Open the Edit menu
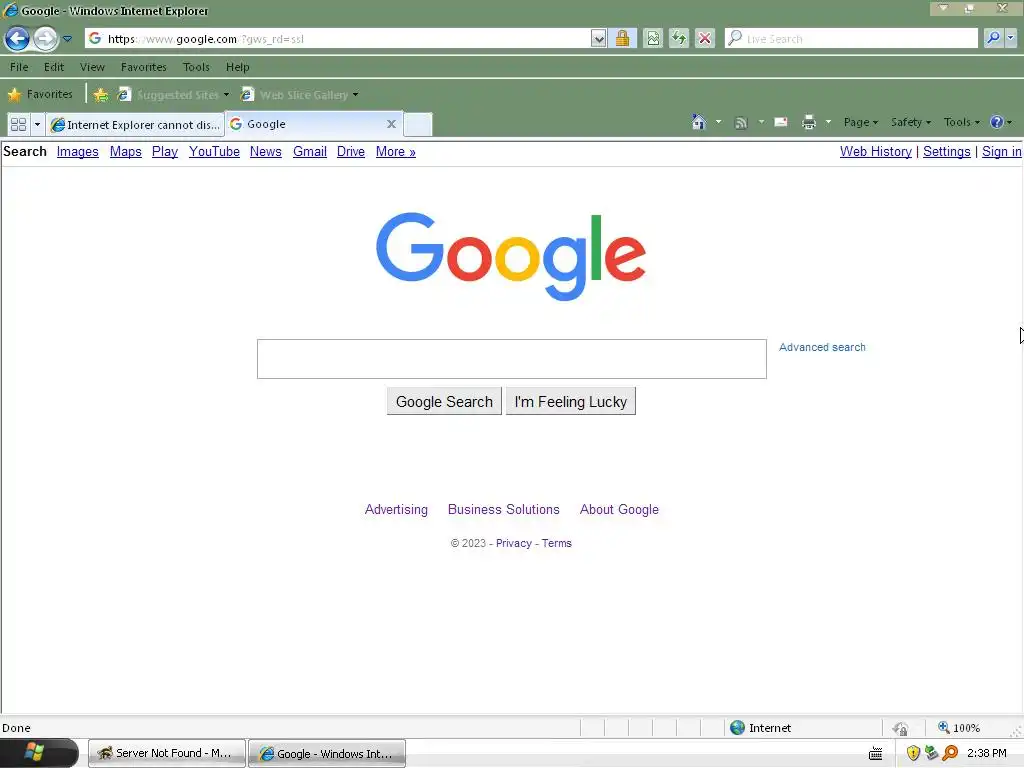Viewport: 1024px width, 768px height. point(54,67)
